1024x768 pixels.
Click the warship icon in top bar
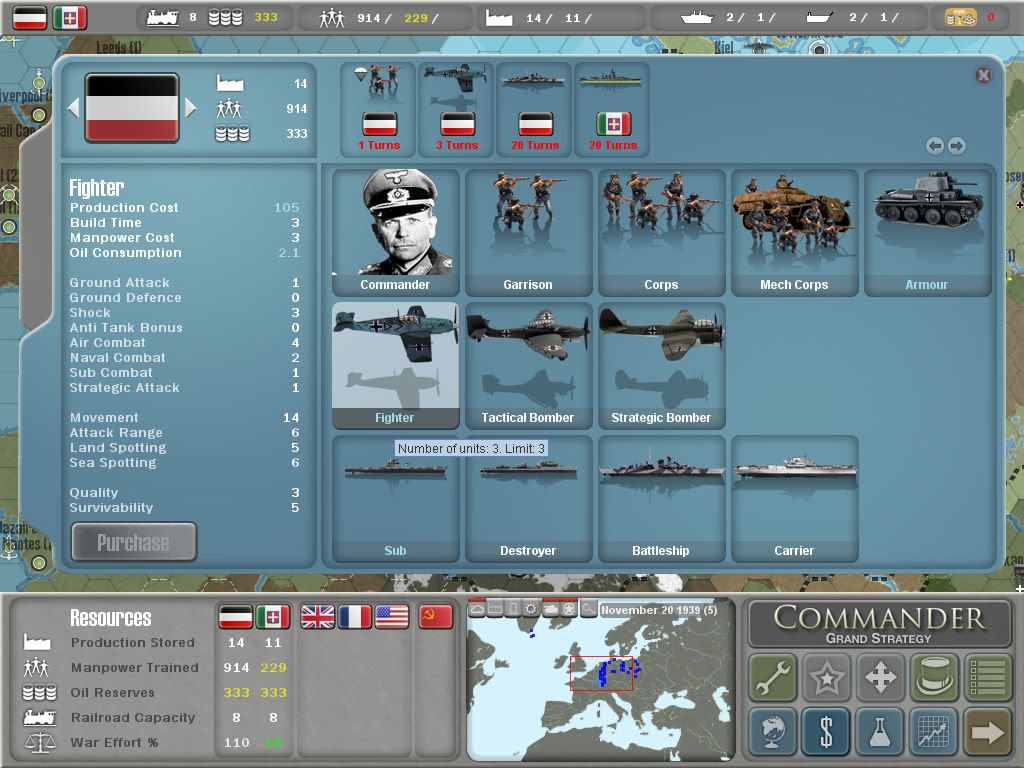coord(697,18)
